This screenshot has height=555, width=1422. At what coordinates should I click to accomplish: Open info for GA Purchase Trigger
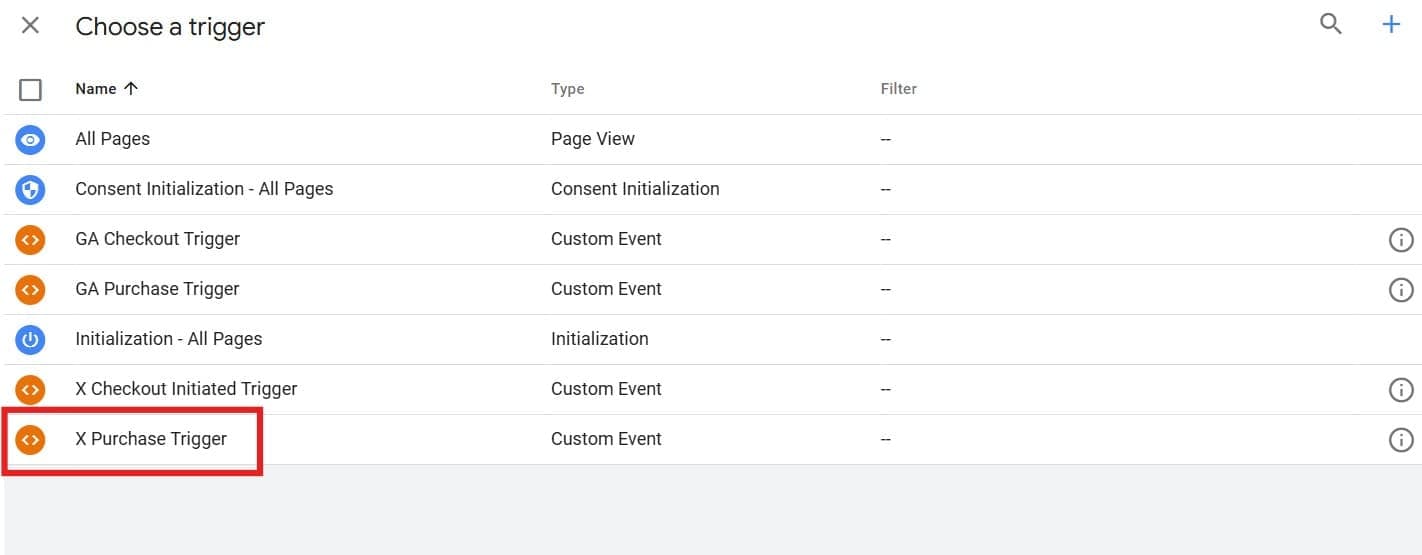[1401, 290]
